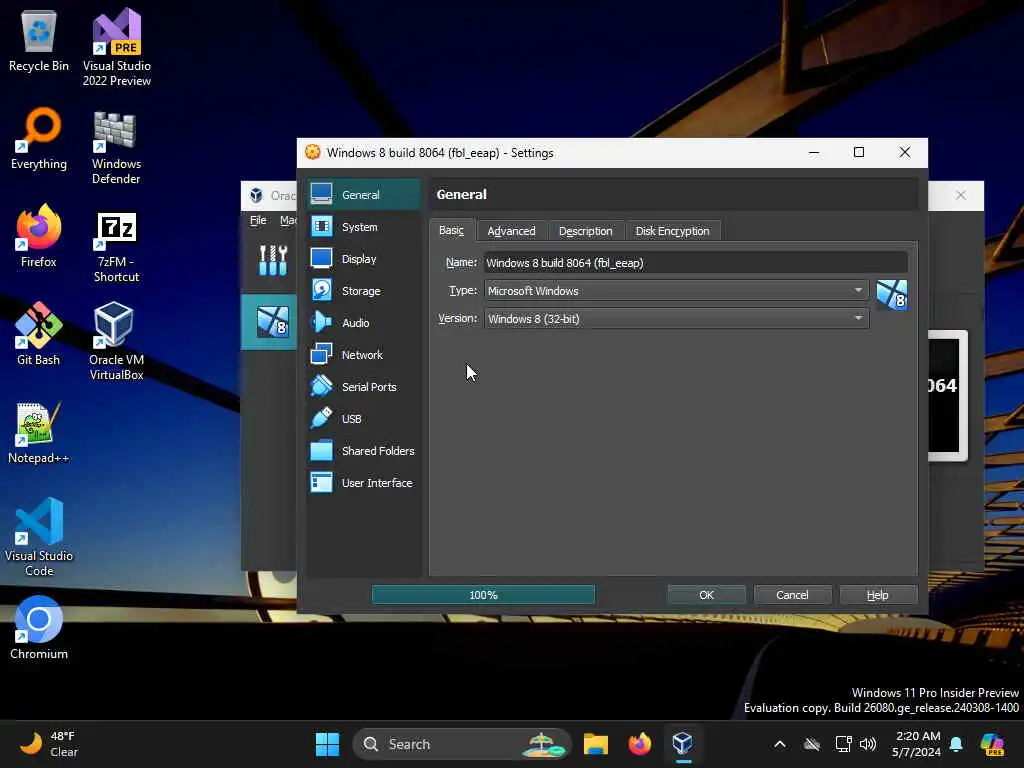This screenshot has height=768, width=1024.
Task: Open File Explorer from taskbar
Action: pos(596,744)
